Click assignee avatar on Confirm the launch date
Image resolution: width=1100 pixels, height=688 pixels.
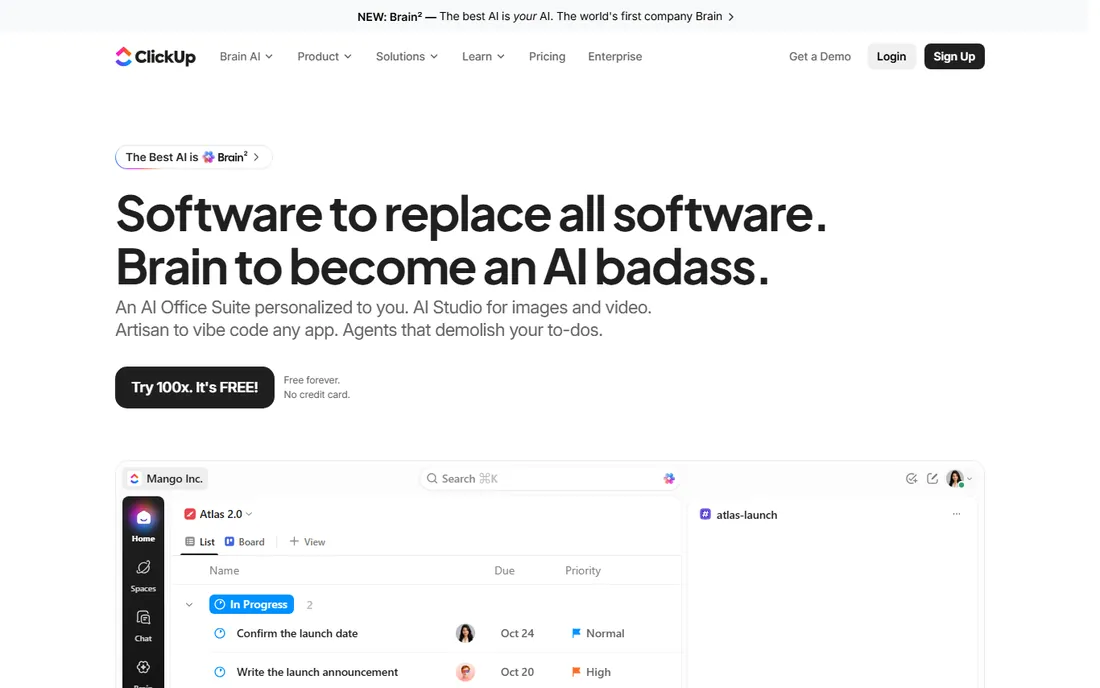(x=465, y=633)
